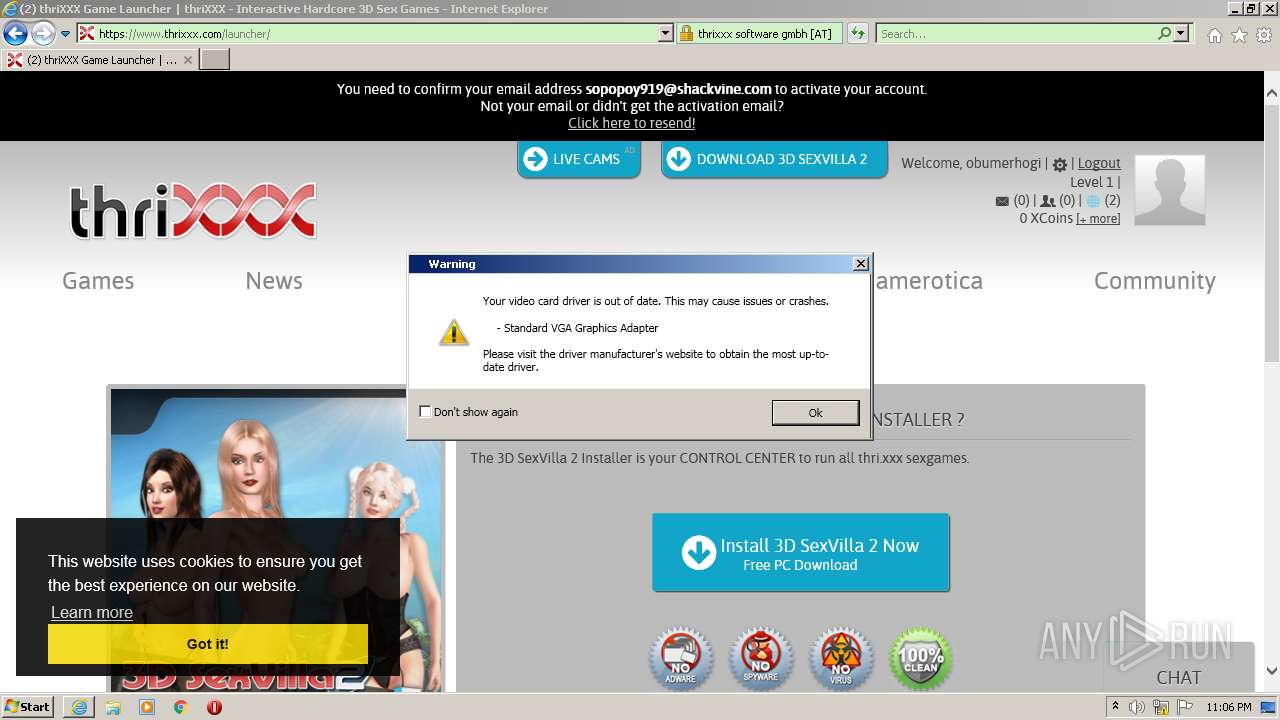The width and height of the screenshot is (1280, 720).
Task: Click the No Virus badge
Action: [x=841, y=659]
